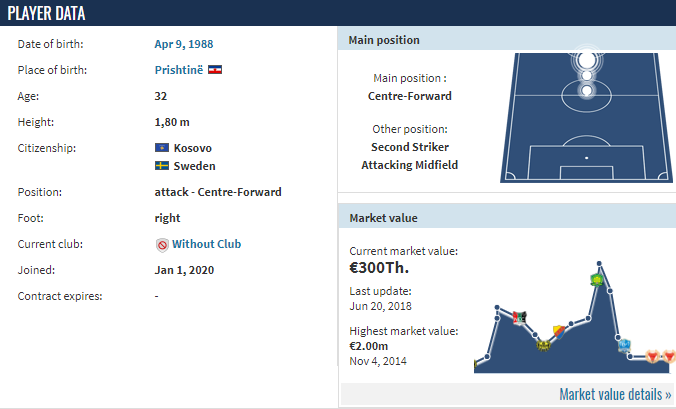Click the yellow-black round crest on chart
676x409 pixels.
544,345
